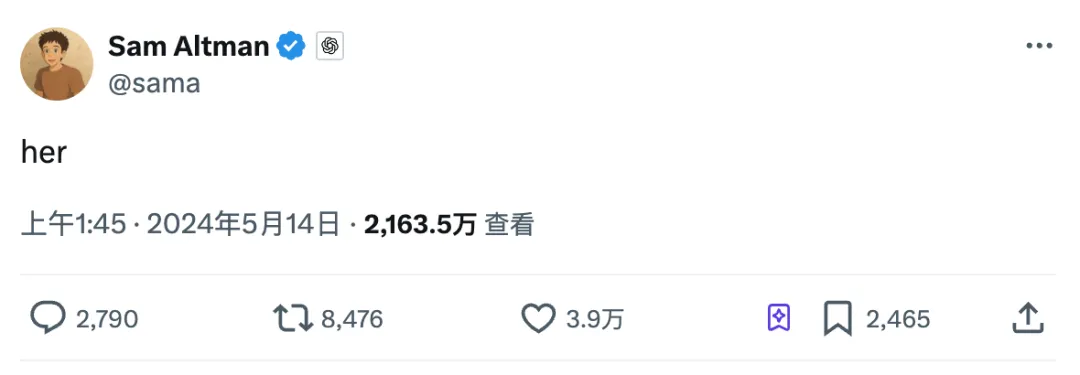The height and width of the screenshot is (375, 1080).
Task: Click the 2,465 bookmarks count
Action: tap(898, 319)
